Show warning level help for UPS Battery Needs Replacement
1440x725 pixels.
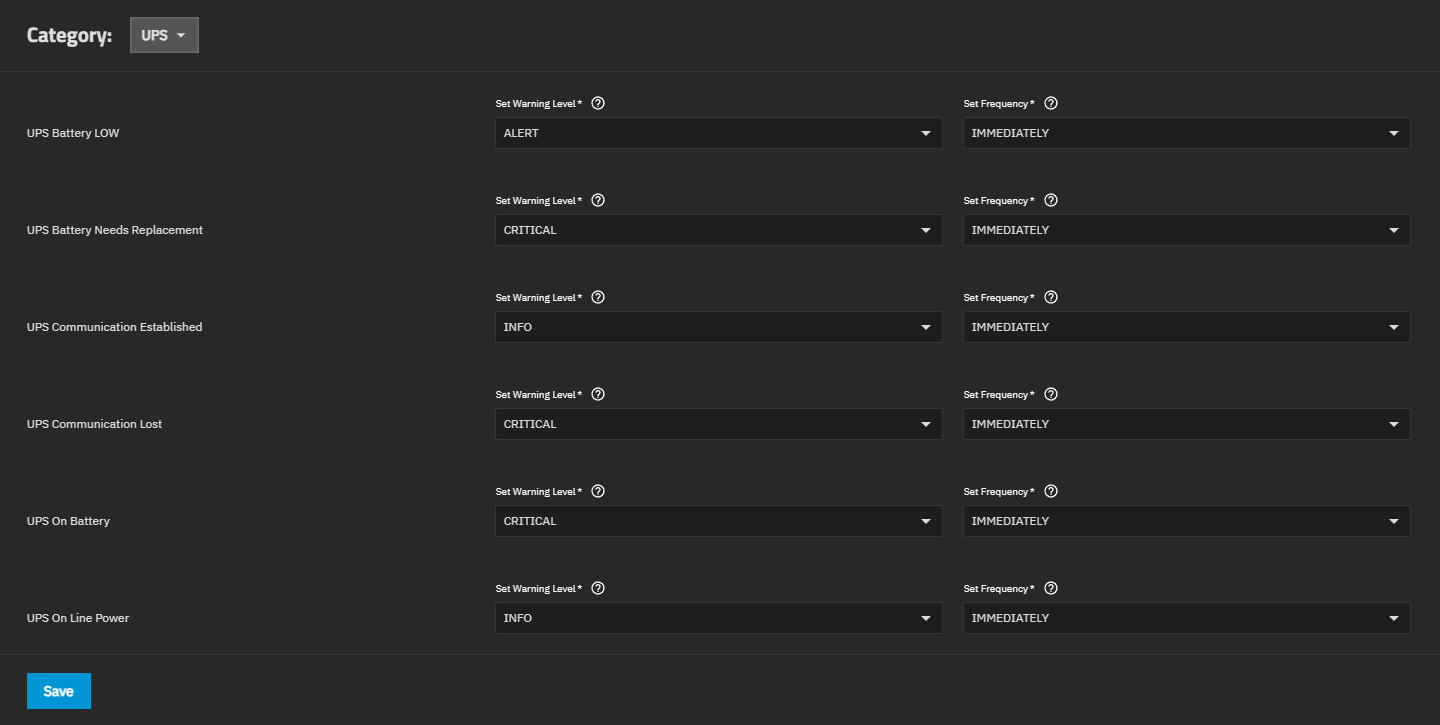[x=598, y=200]
